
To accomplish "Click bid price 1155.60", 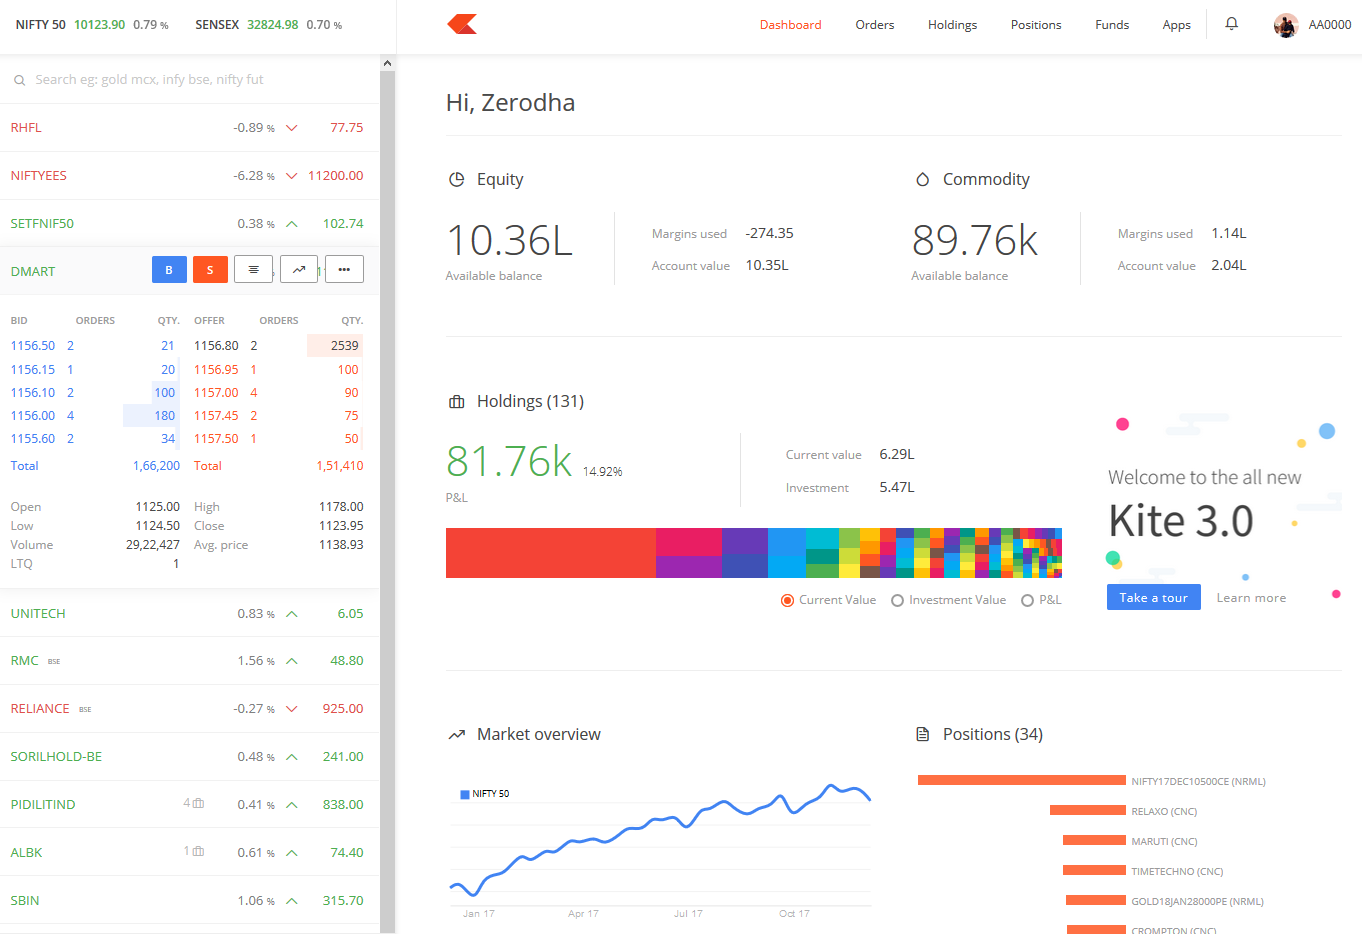I will (x=33, y=438).
